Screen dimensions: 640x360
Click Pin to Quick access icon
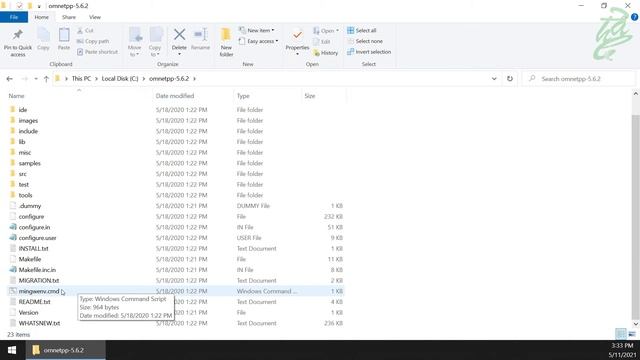coord(18,35)
